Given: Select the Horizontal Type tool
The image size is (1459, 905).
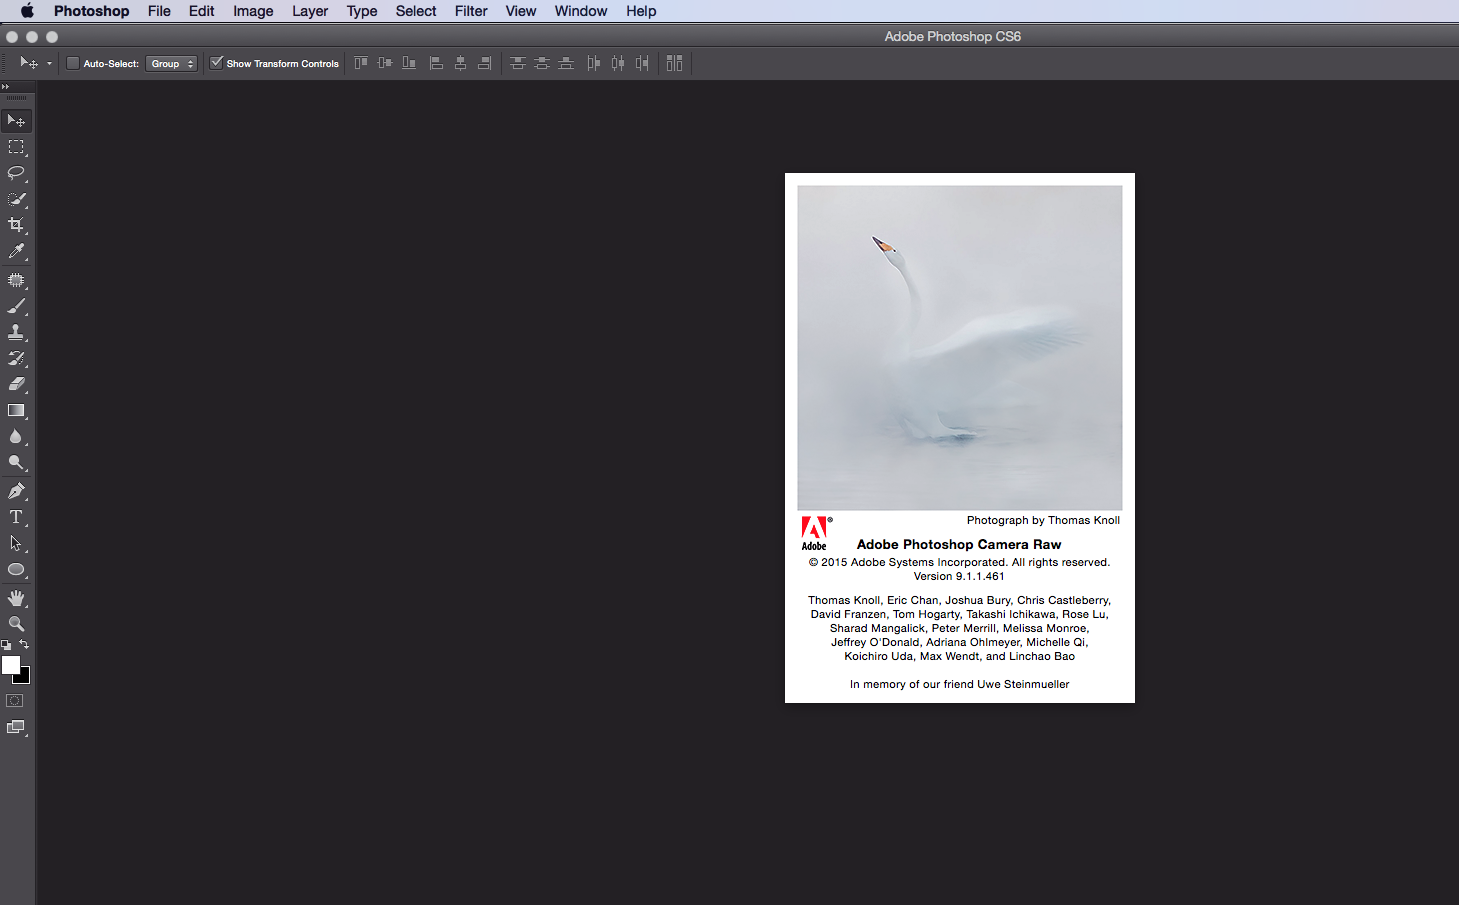Looking at the screenshot, I should click(x=16, y=517).
